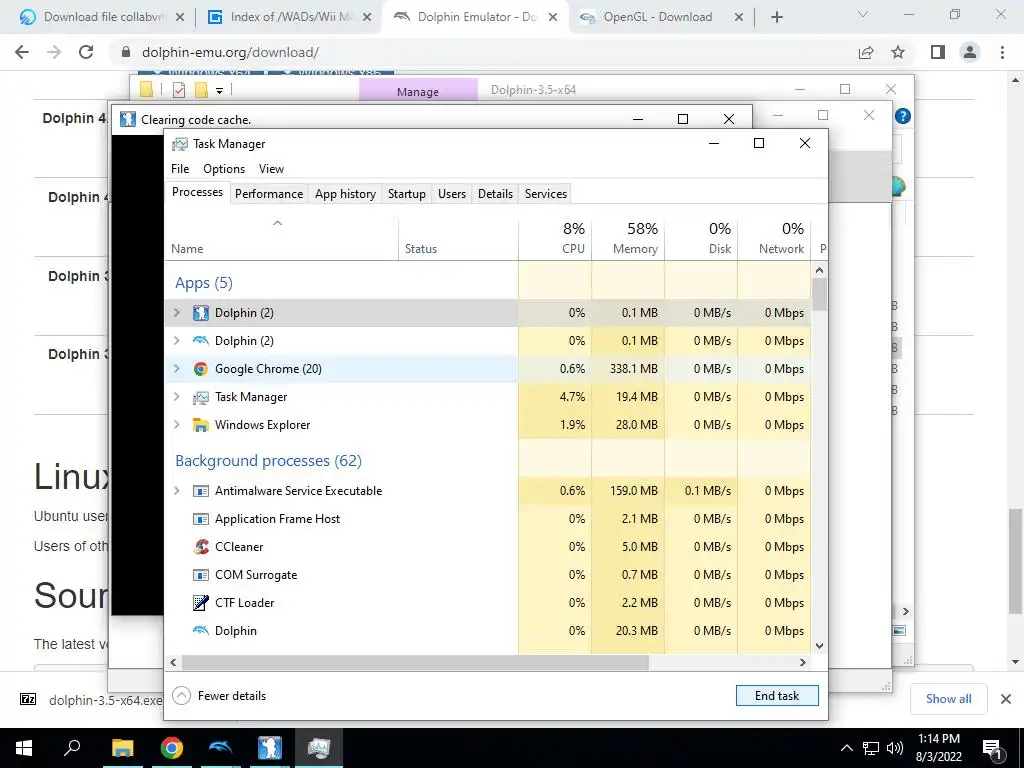The height and width of the screenshot is (768, 1024).
Task: Open File Explorer from the taskbar
Action: pos(122,748)
